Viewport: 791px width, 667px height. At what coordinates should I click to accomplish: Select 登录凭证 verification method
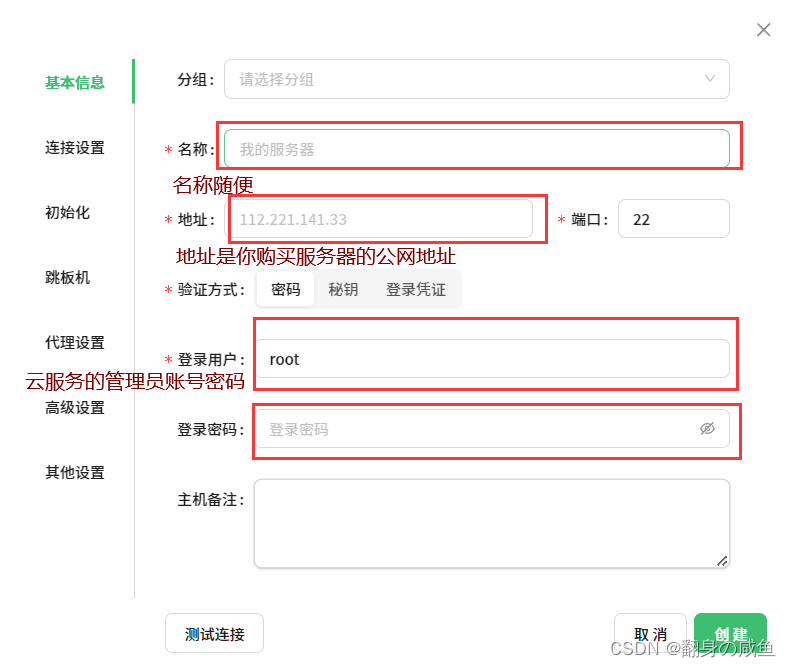click(416, 290)
